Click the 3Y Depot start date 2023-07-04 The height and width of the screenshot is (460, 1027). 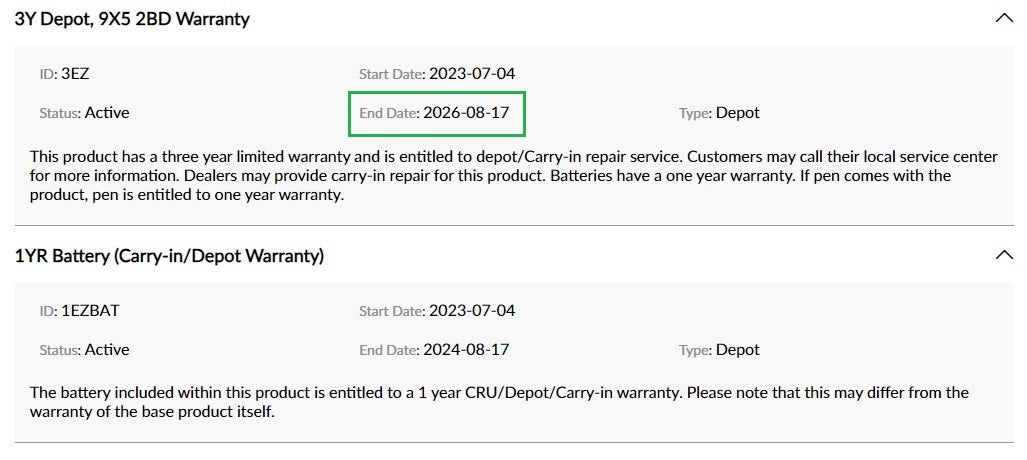[472, 74]
